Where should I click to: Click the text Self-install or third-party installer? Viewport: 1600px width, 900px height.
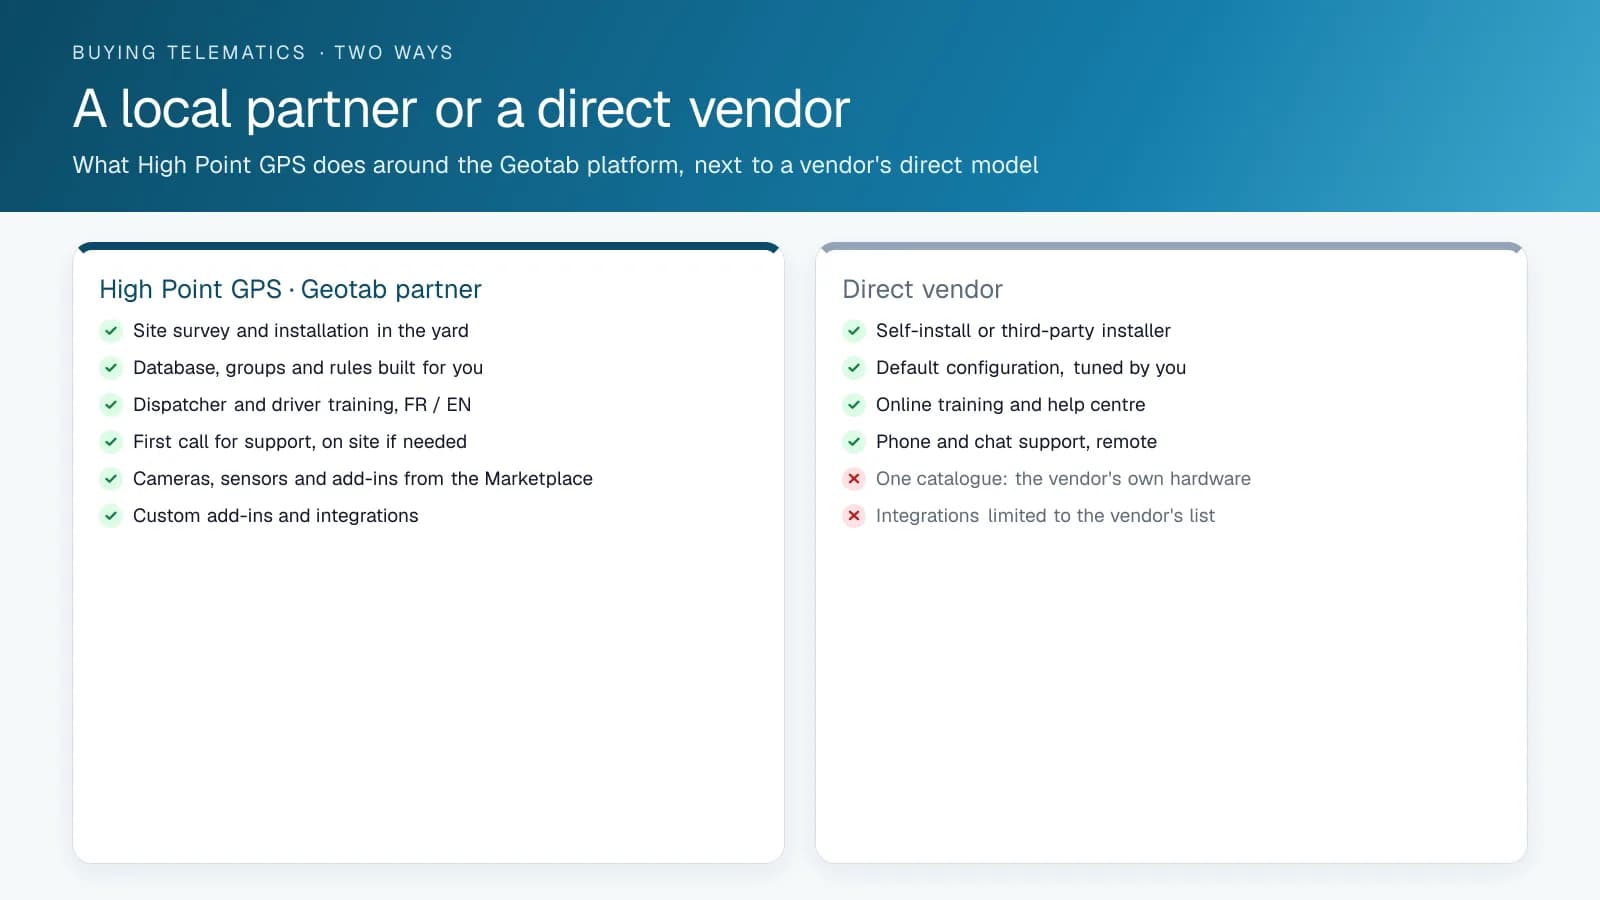point(1023,331)
